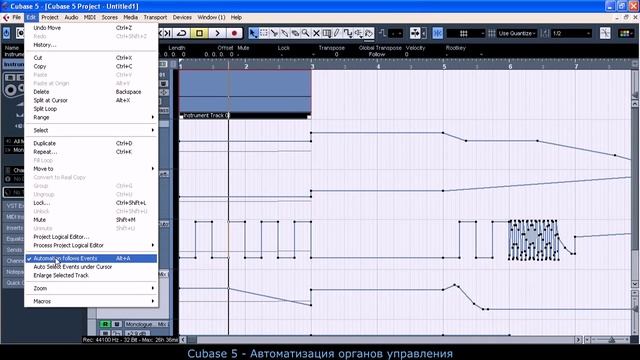Viewport: 640px width, 360px height.
Task: Choose Auto Select Events under Cursor
Action: click(x=91, y=267)
